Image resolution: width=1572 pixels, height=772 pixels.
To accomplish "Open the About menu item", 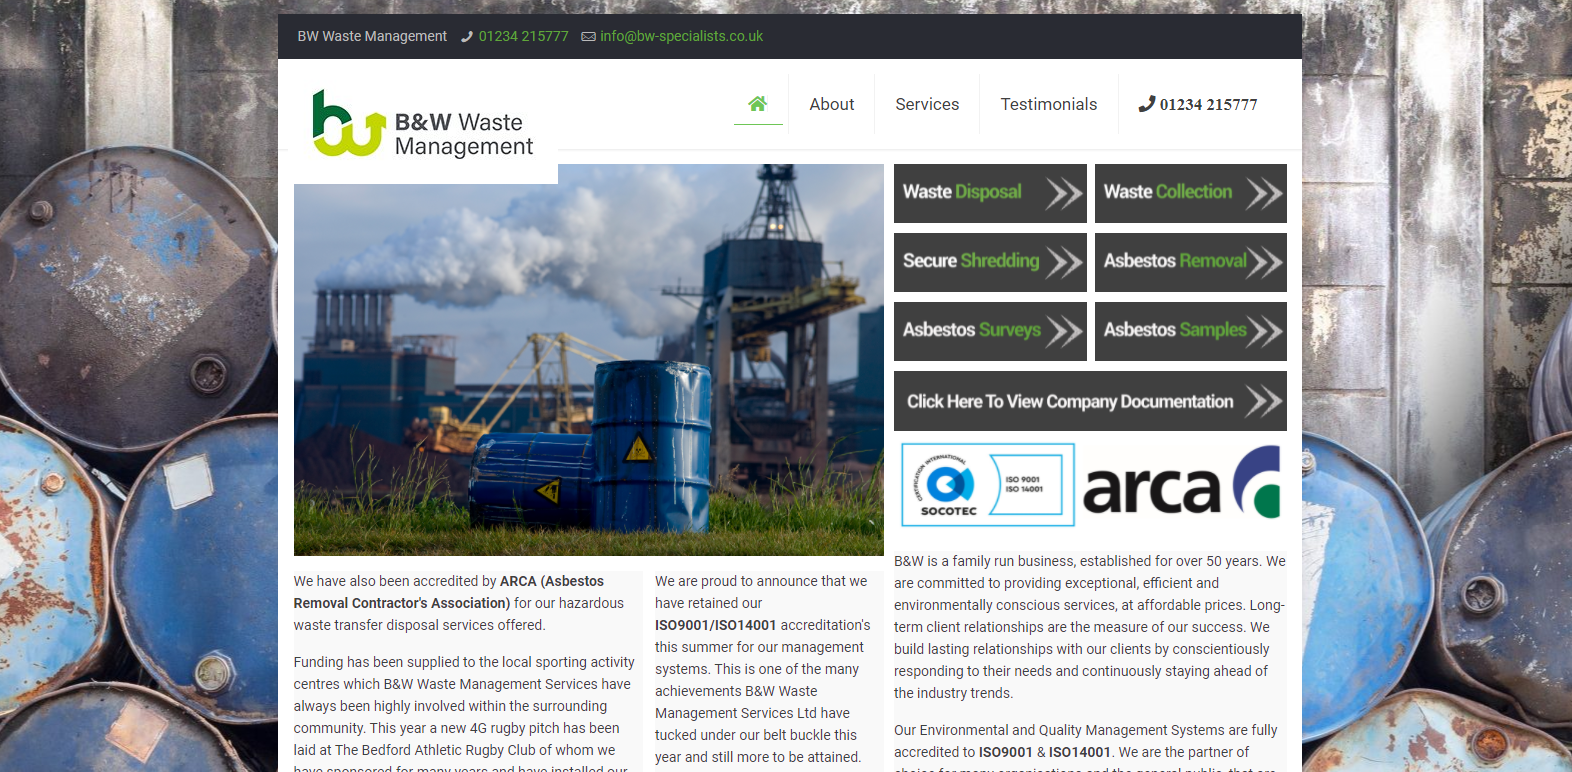I will pyautogui.click(x=831, y=104).
